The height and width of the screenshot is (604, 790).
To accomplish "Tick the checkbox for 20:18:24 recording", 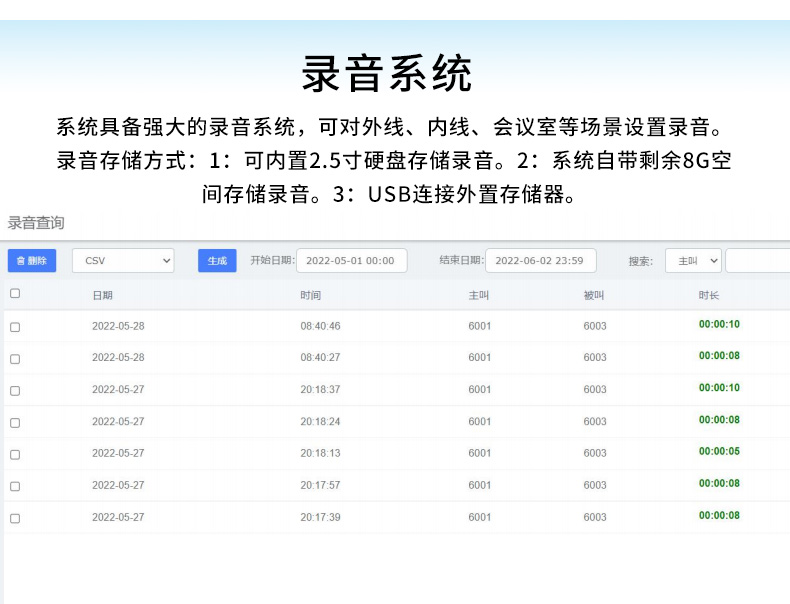I will coord(15,422).
